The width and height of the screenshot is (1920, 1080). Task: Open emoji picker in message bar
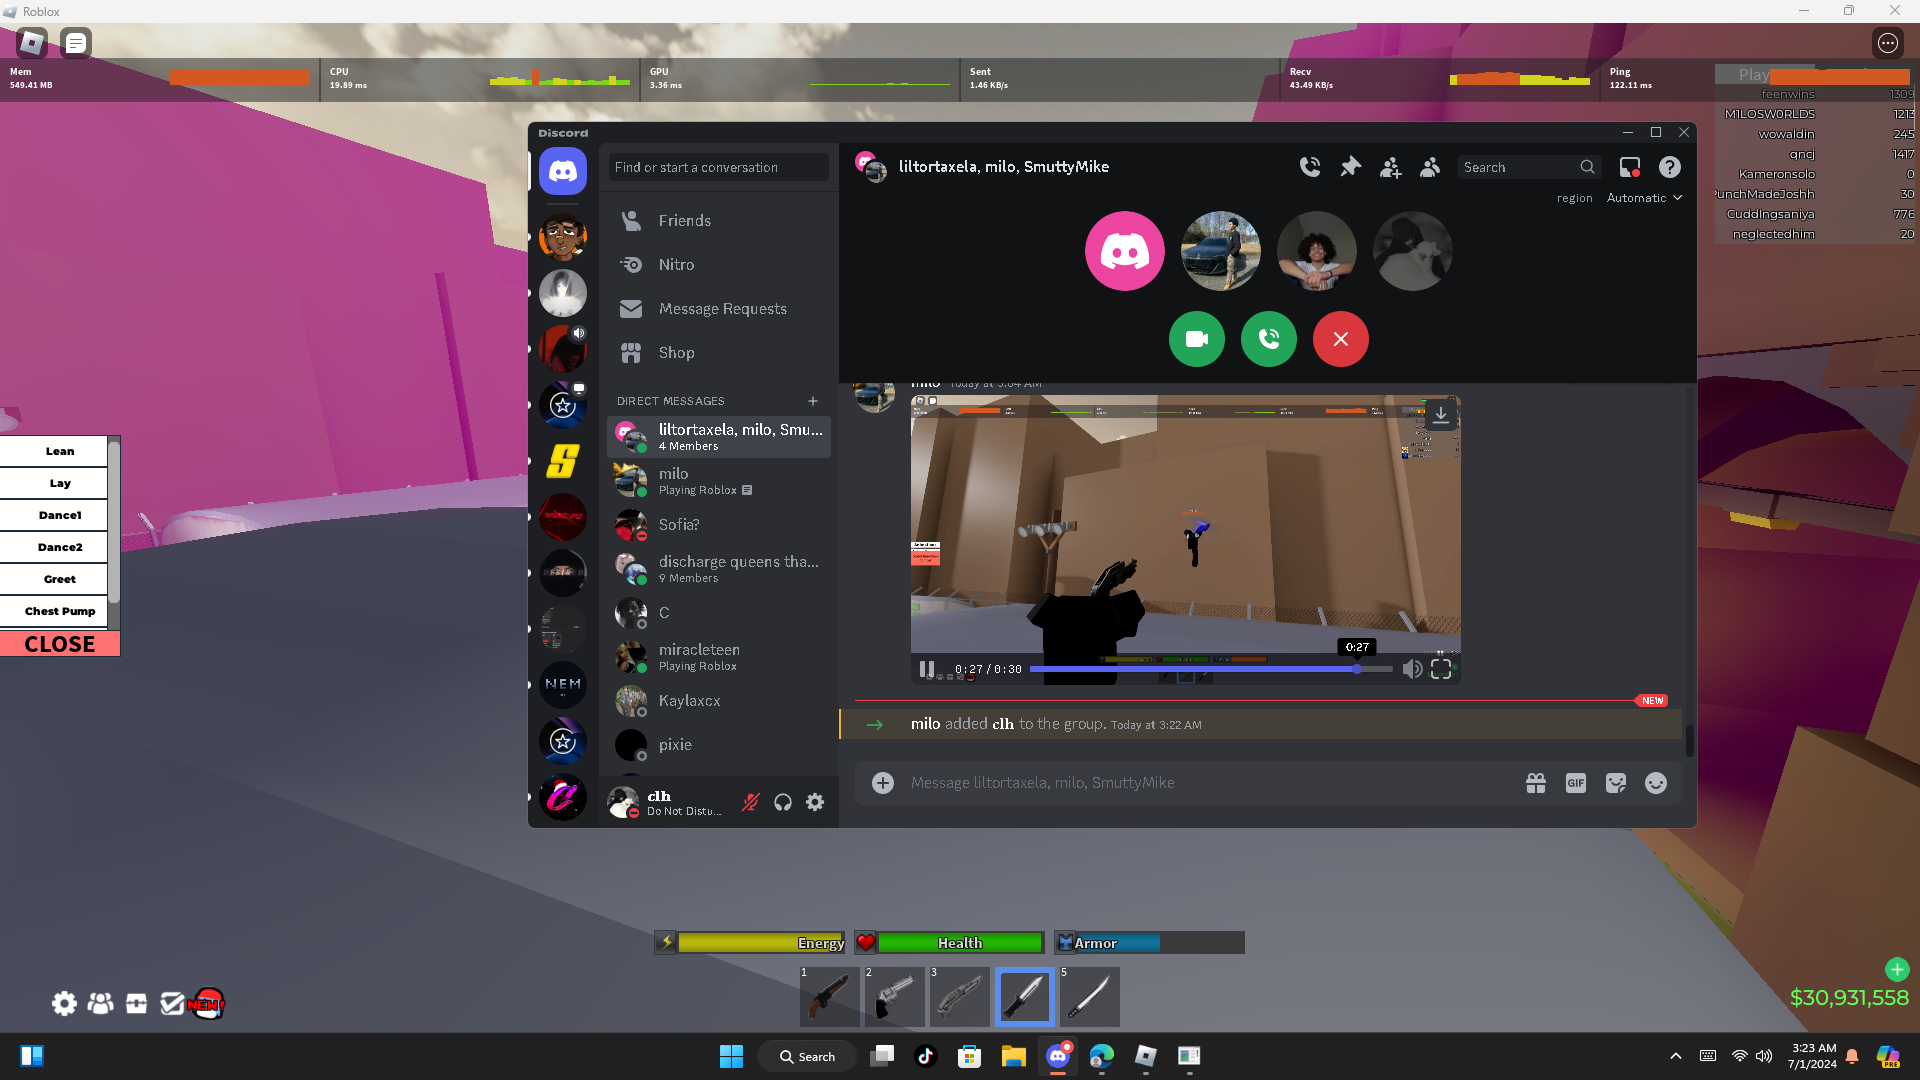point(1656,783)
